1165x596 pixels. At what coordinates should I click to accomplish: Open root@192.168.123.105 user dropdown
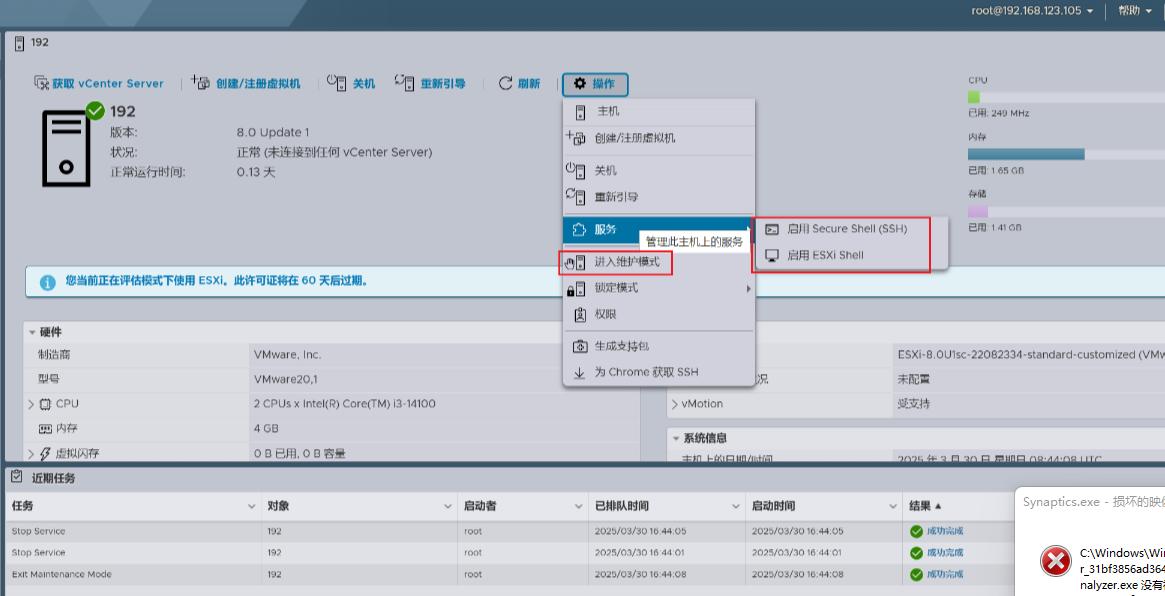(x=1032, y=11)
